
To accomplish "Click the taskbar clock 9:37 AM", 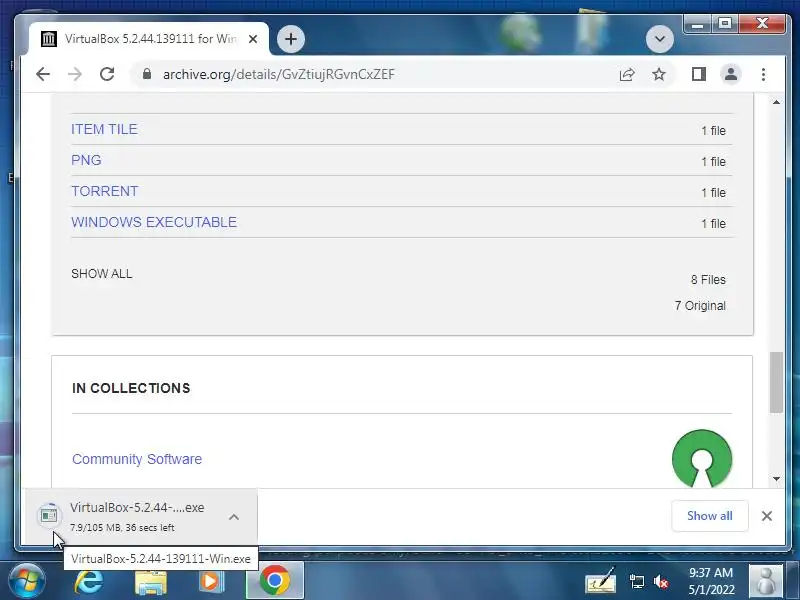I will [x=711, y=573].
